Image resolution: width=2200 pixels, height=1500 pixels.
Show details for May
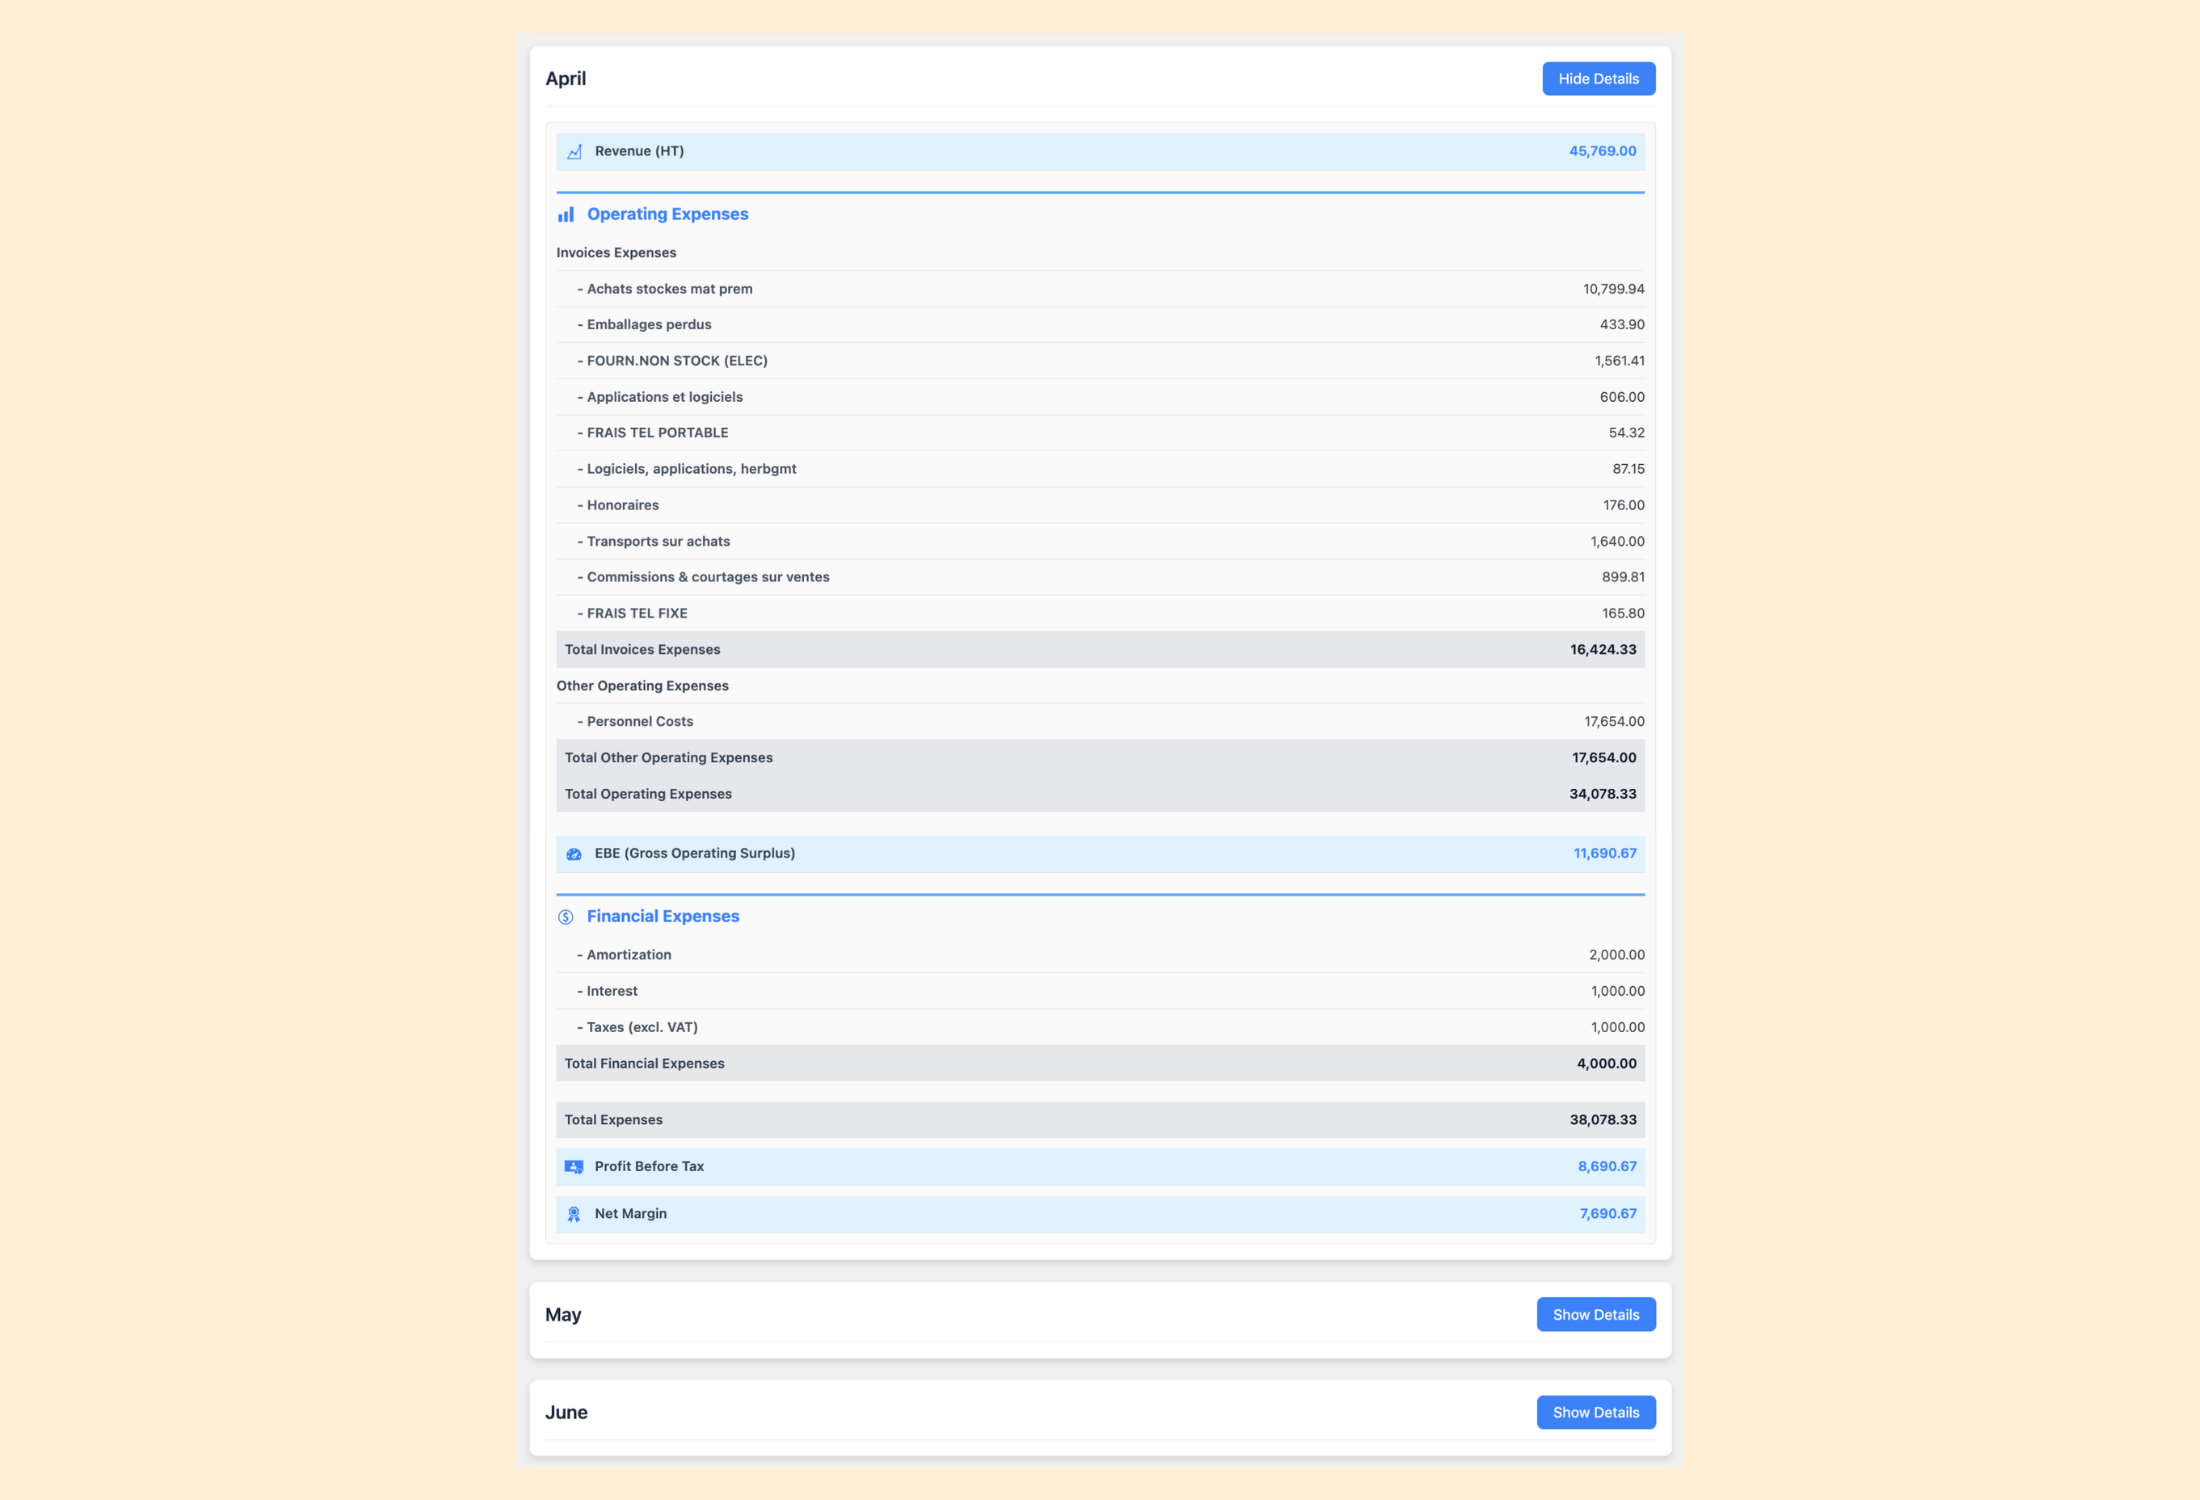click(1596, 1315)
